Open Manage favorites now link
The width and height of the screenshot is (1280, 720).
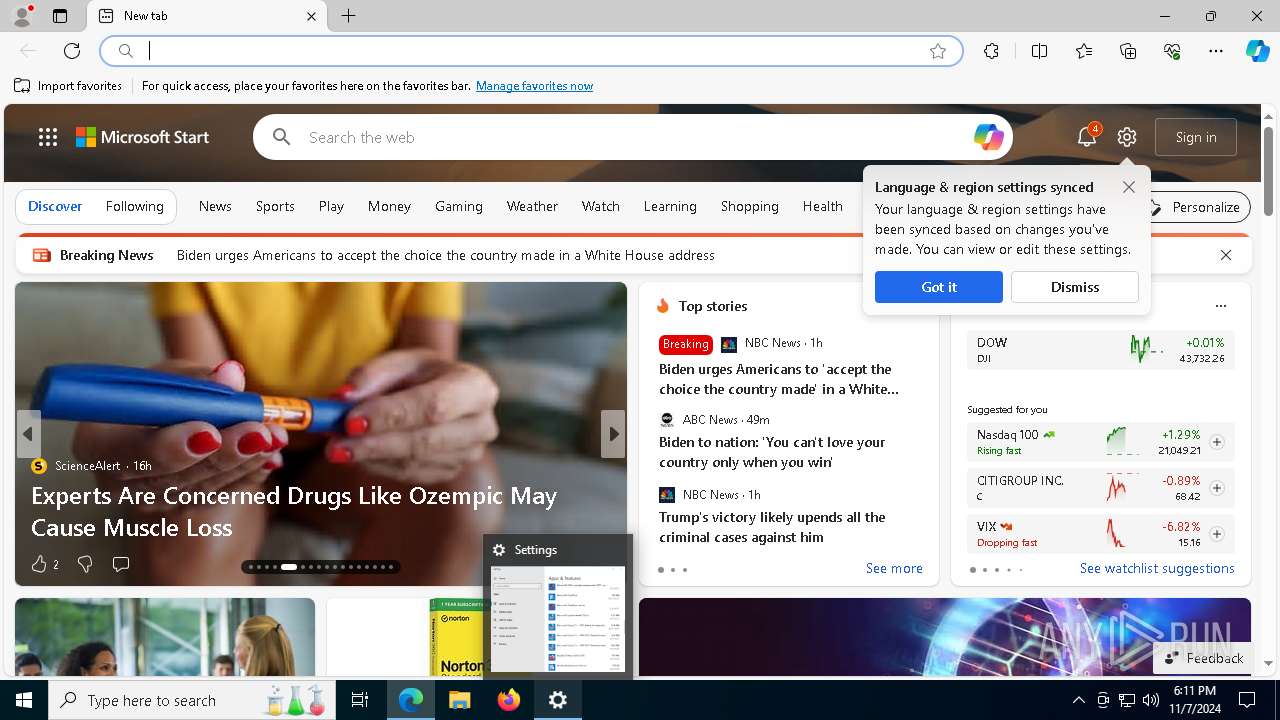coord(534,86)
